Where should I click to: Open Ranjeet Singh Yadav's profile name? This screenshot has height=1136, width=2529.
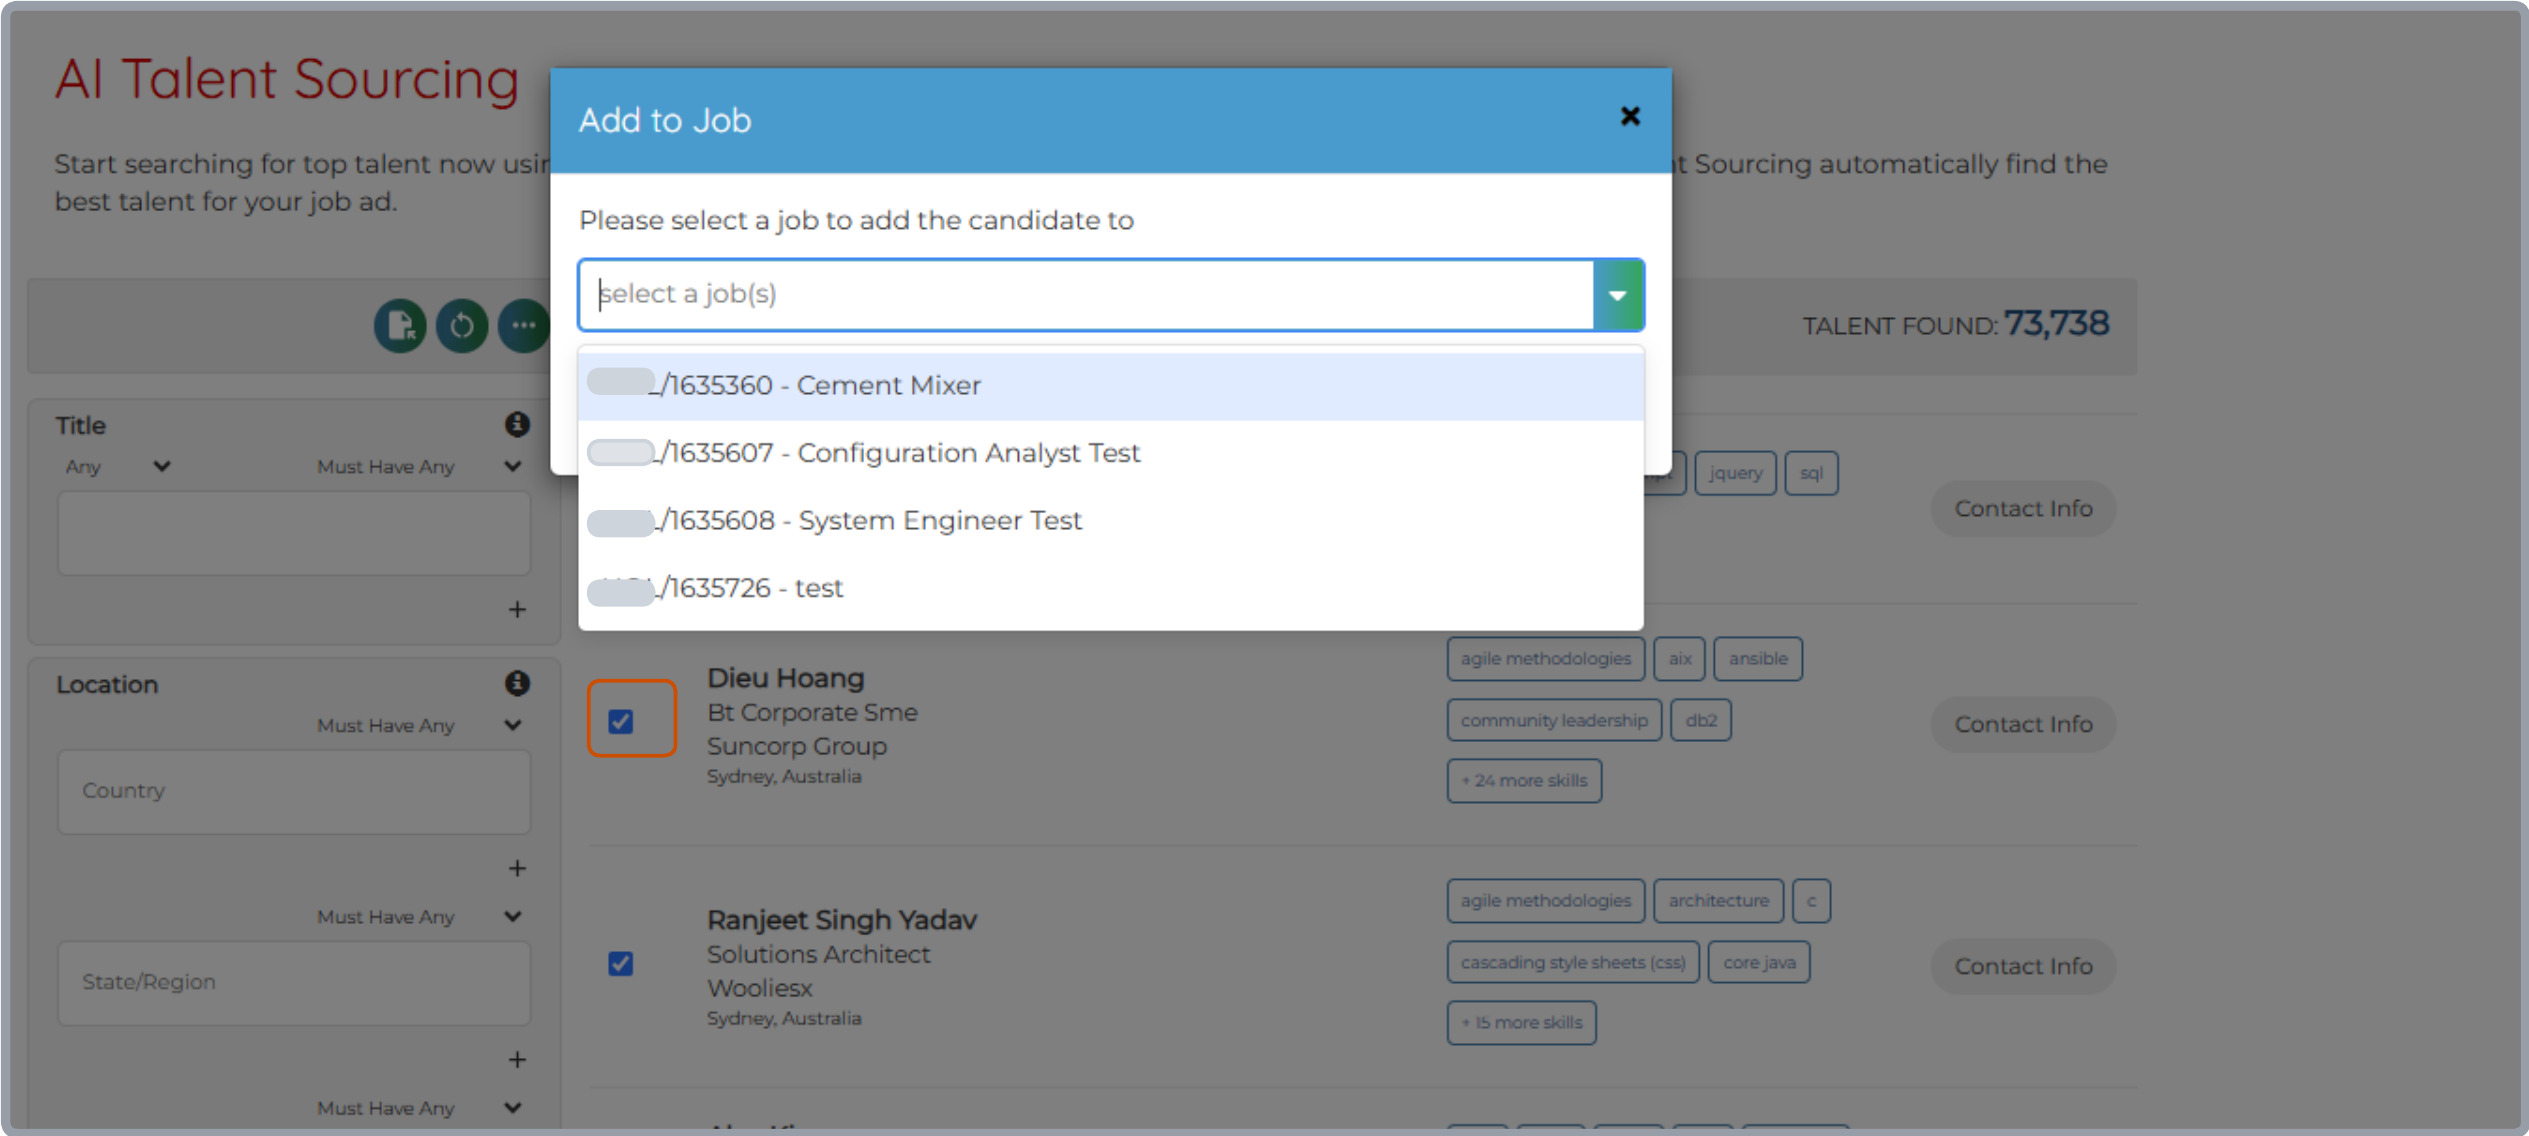coord(842,920)
